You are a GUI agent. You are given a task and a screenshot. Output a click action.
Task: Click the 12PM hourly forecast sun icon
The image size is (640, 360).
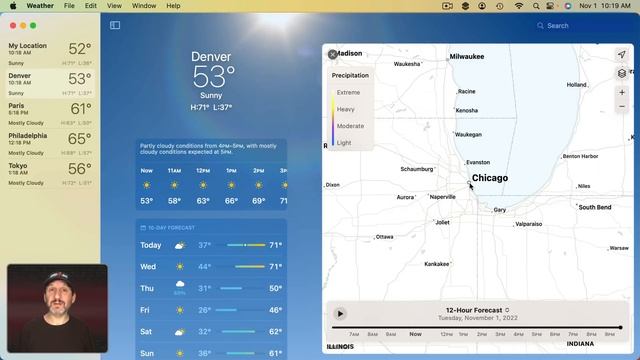click(203, 185)
